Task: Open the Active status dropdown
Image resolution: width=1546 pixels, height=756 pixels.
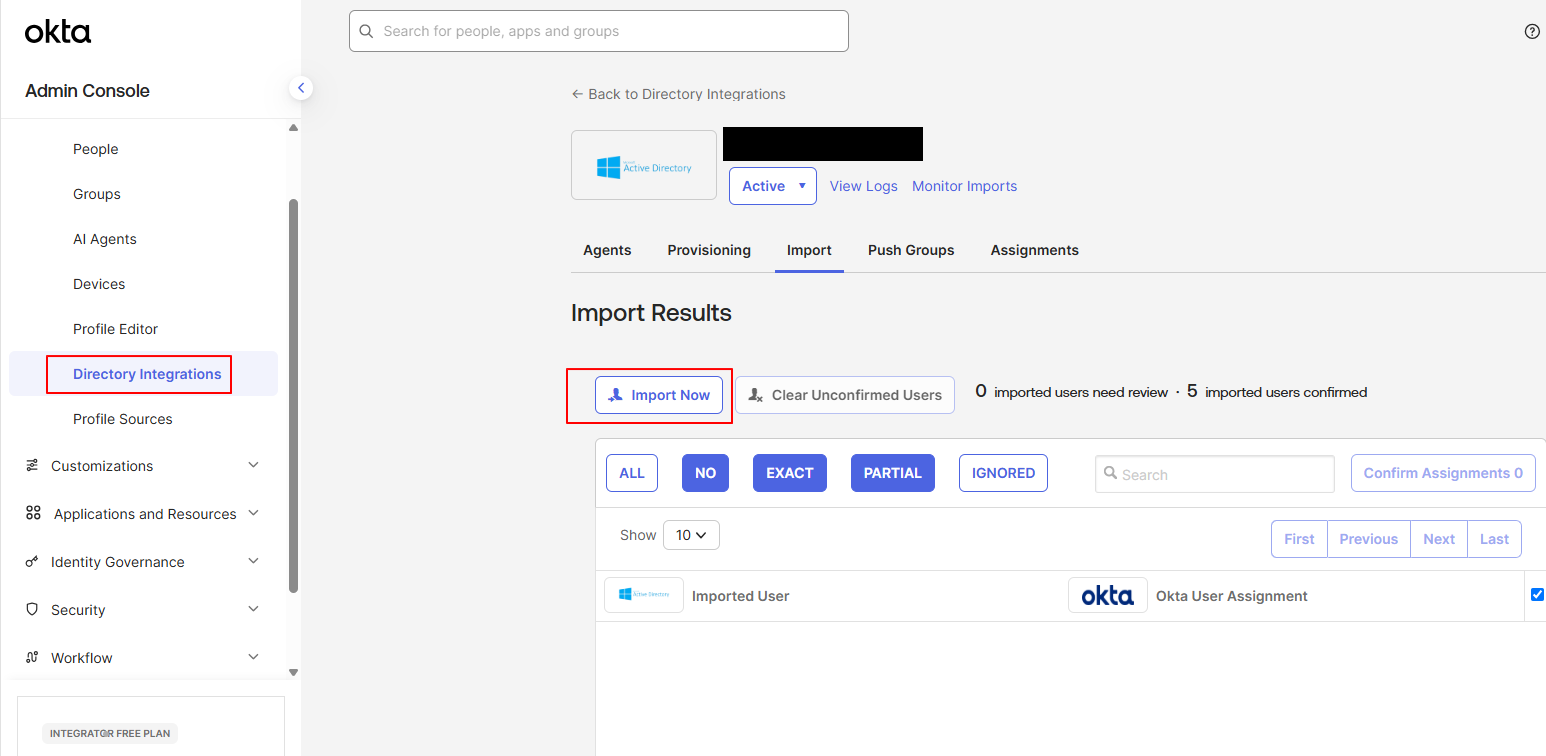Action: click(773, 186)
